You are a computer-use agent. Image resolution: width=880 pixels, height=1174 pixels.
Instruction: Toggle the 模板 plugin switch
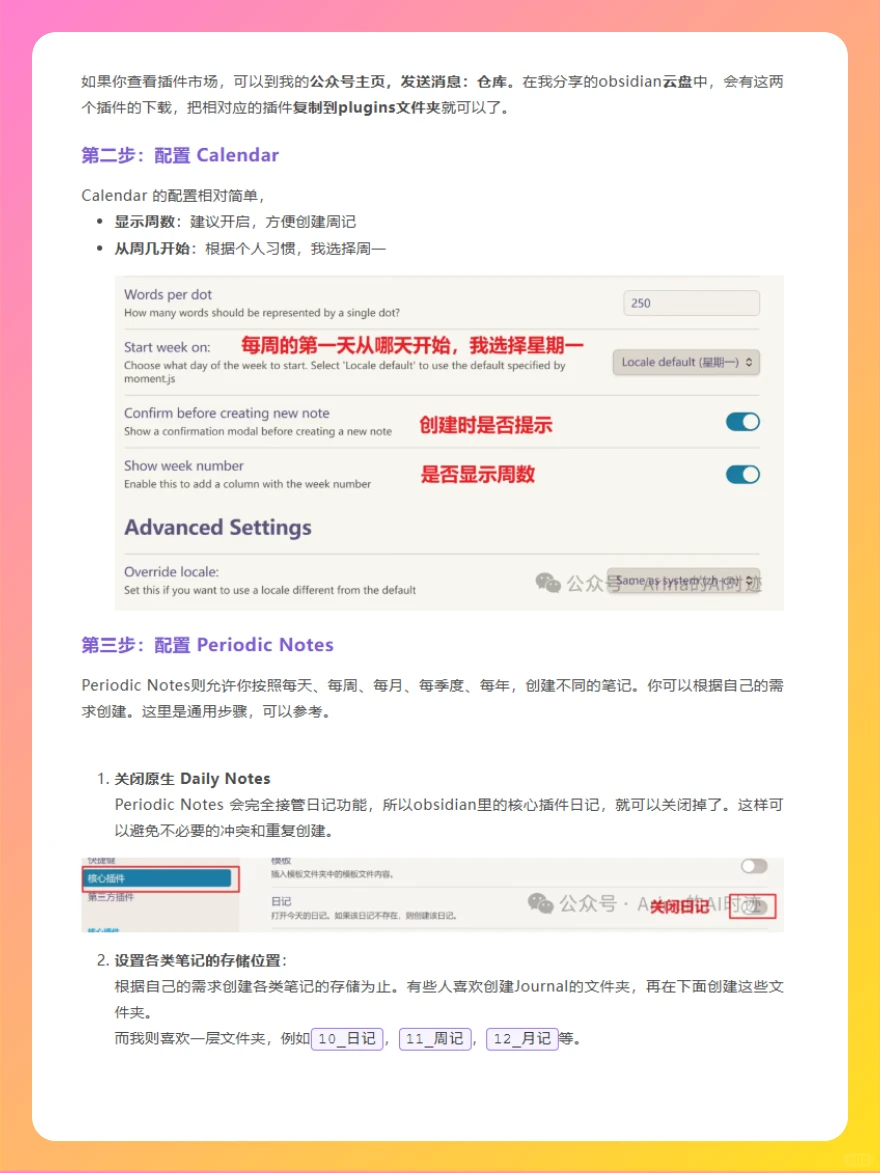(757, 864)
